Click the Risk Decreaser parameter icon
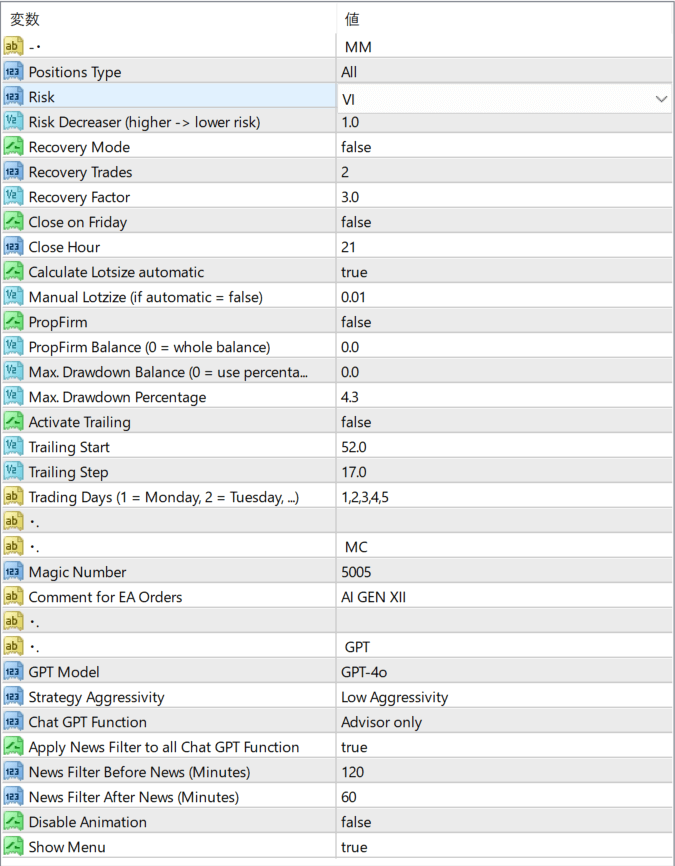The height and width of the screenshot is (866, 675). [13, 122]
